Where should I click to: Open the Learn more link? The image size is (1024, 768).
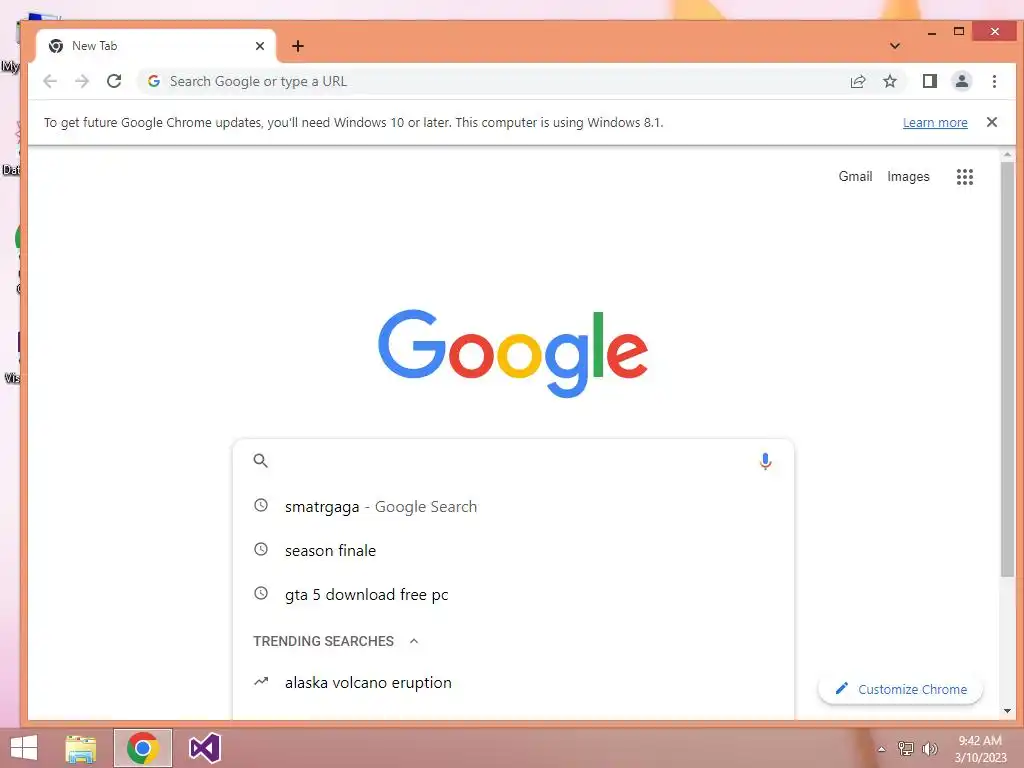coord(935,122)
